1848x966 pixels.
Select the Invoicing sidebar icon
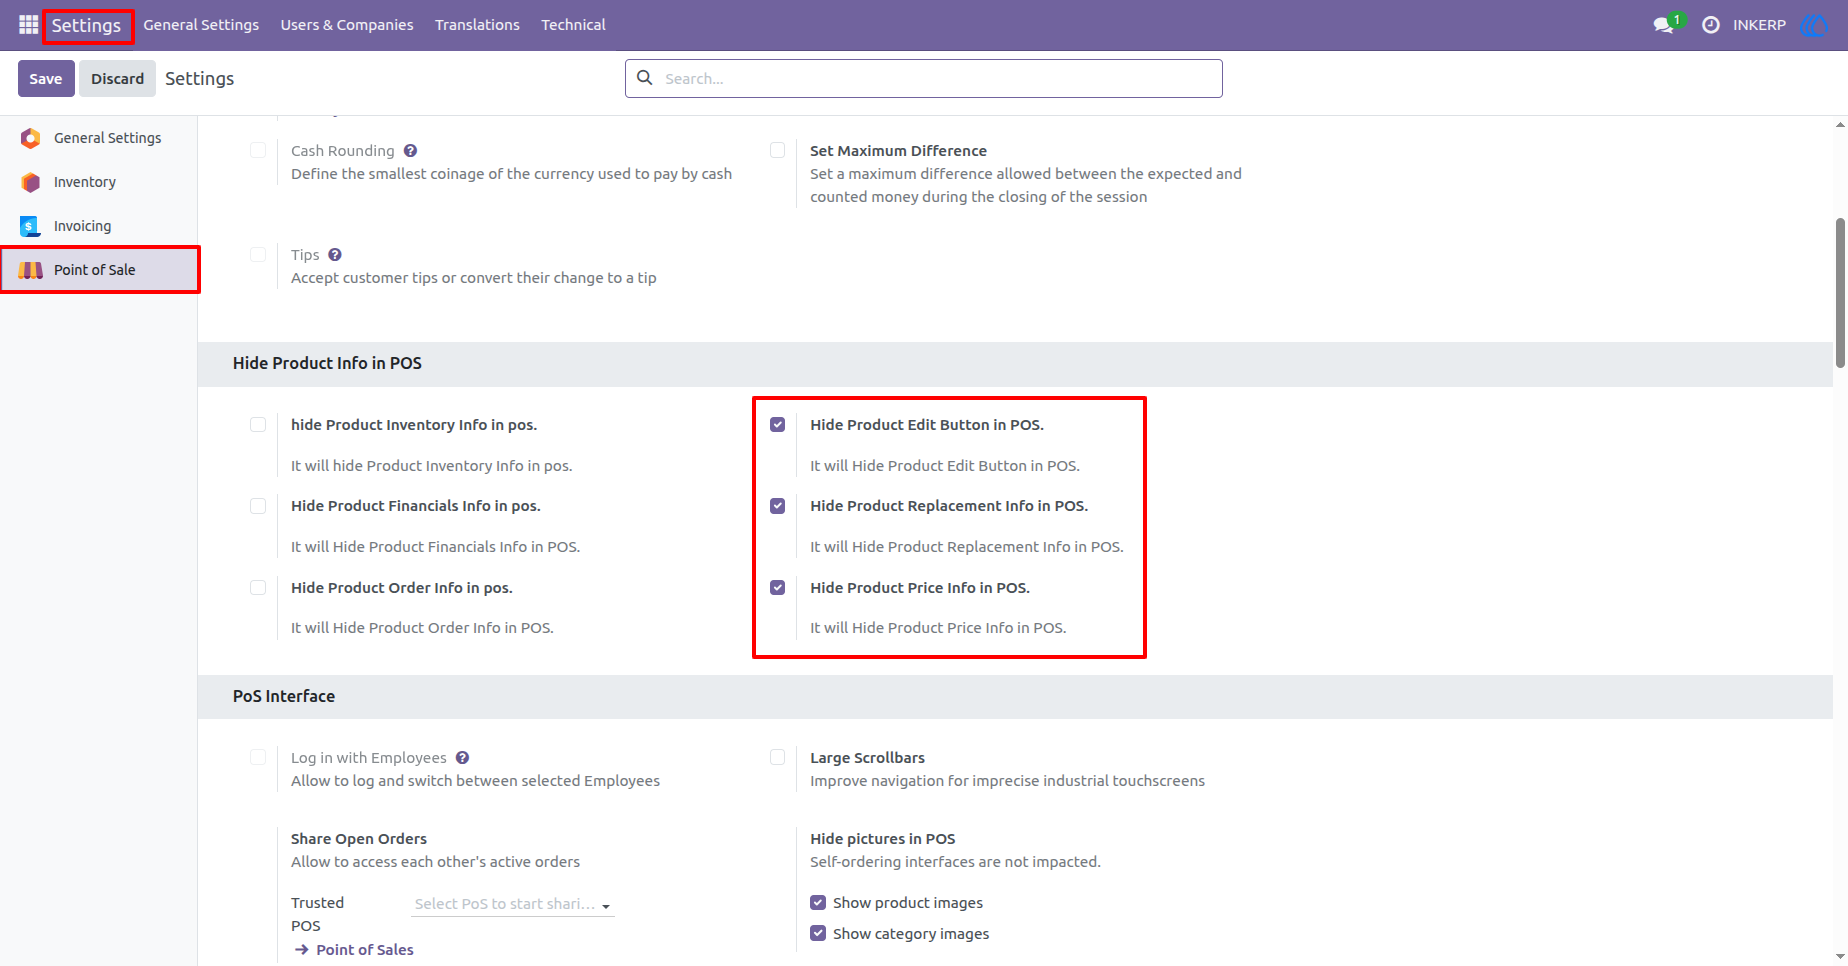[x=31, y=226]
